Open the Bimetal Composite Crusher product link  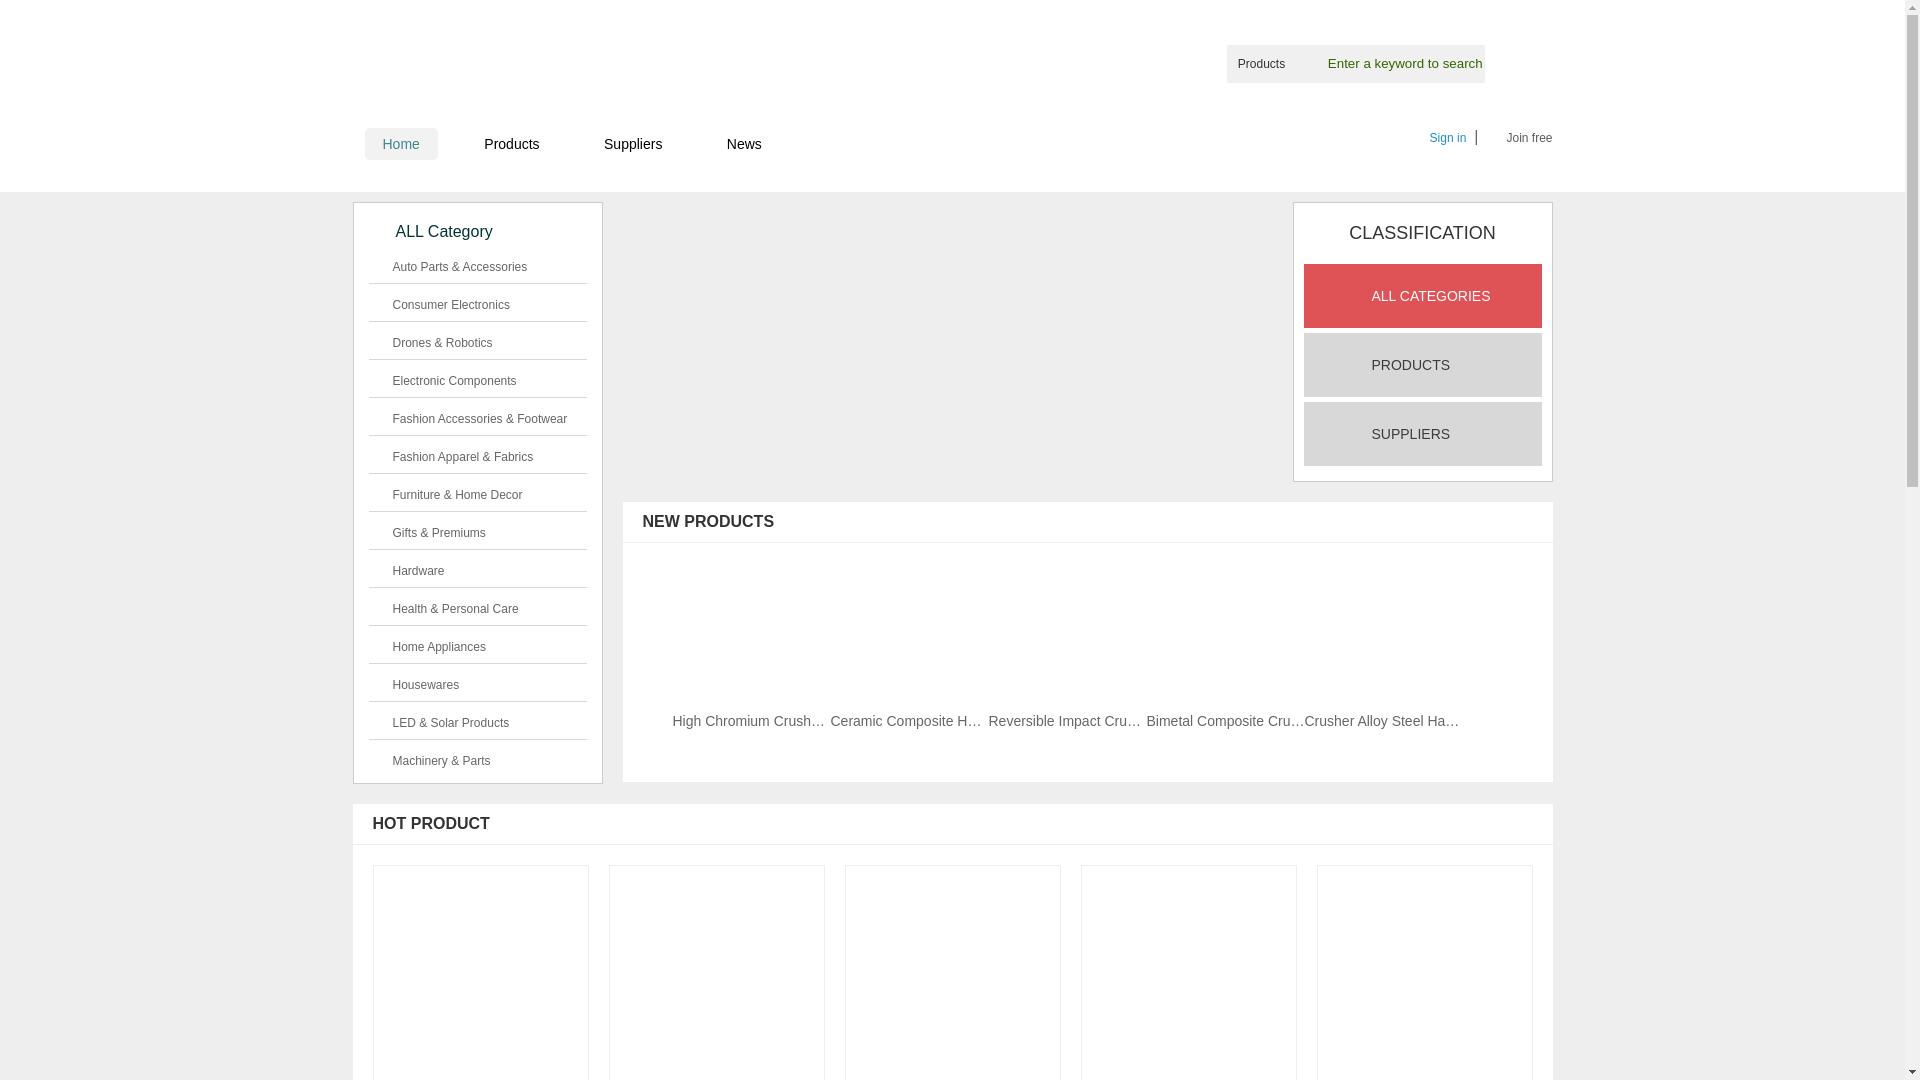pos(1224,721)
